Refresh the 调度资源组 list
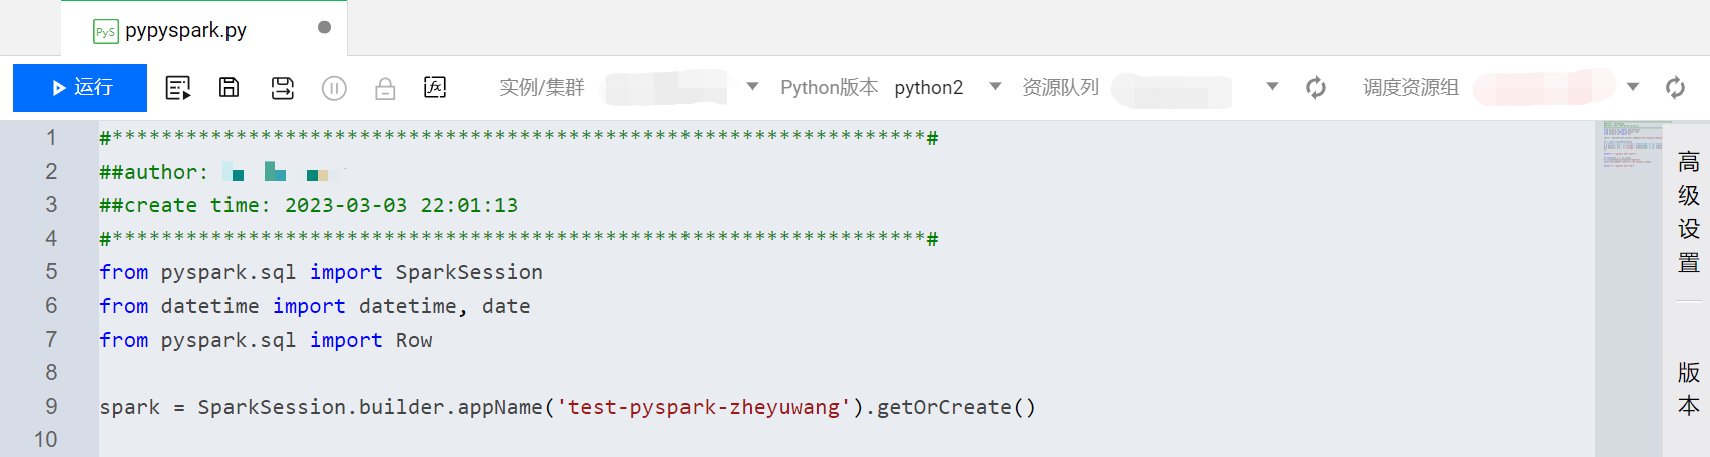Image resolution: width=1710 pixels, height=457 pixels. (1675, 88)
